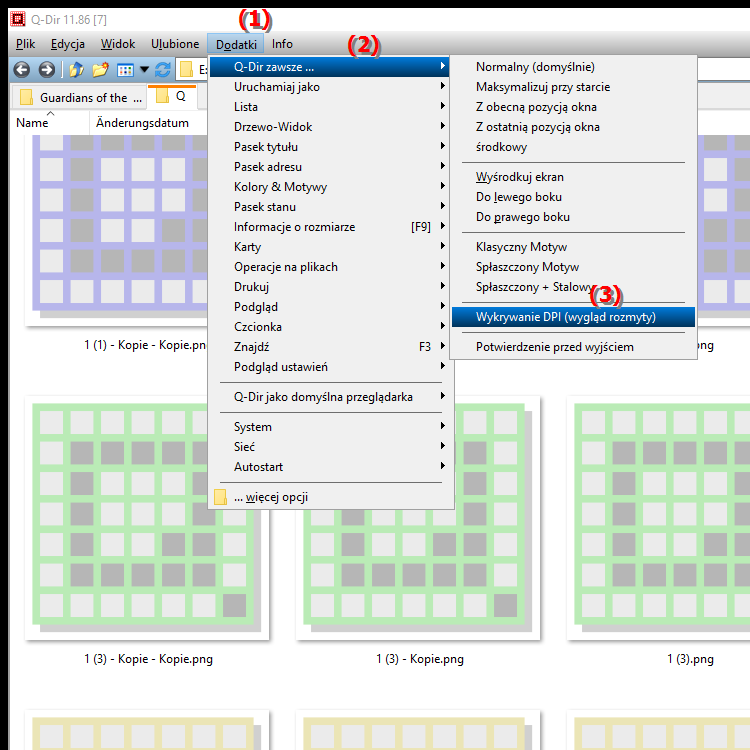750x750 pixels.
Task: Click the folder-up navigation icon
Action: 76,70
